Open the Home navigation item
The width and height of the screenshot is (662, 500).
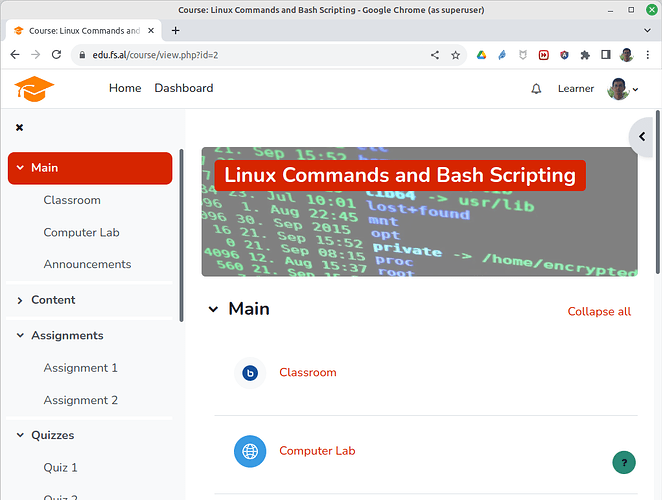tap(125, 88)
